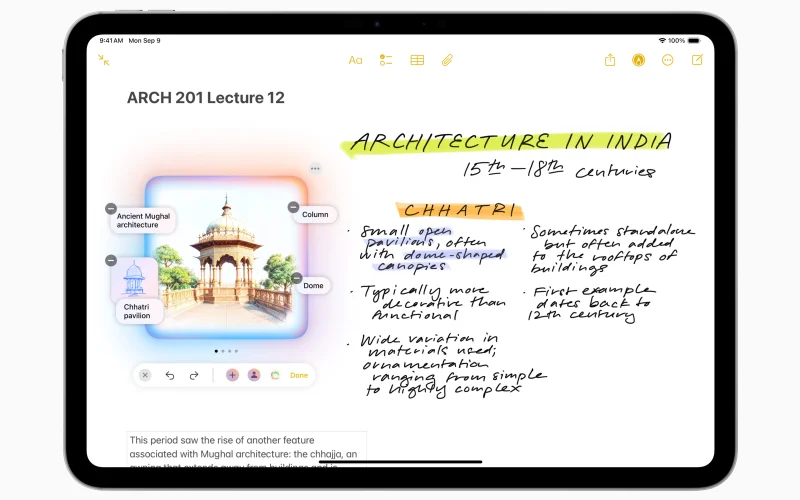Attach a file using the paperclip icon
This screenshot has height=500, width=800.
447,60
